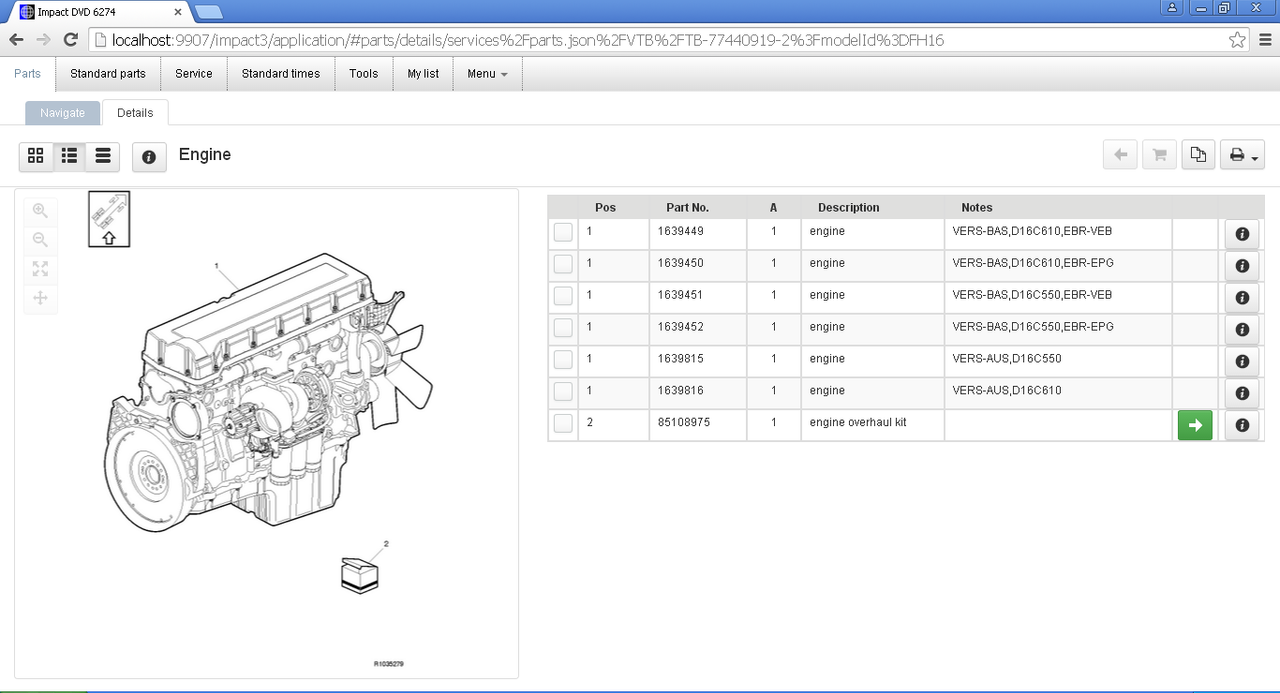This screenshot has width=1280, height=693.
Task: Switch to compact lines view
Action: [103, 156]
